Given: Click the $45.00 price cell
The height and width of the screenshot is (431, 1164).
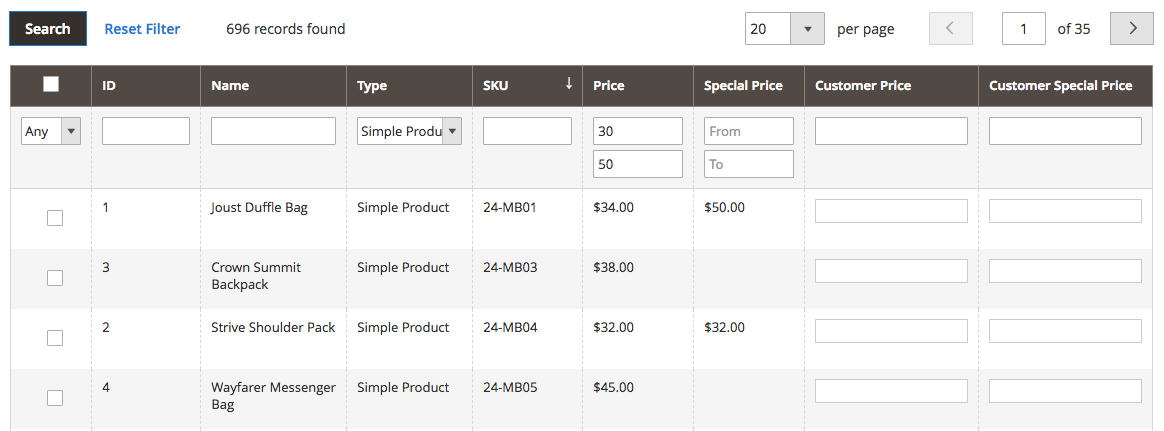Looking at the screenshot, I should pos(614,388).
